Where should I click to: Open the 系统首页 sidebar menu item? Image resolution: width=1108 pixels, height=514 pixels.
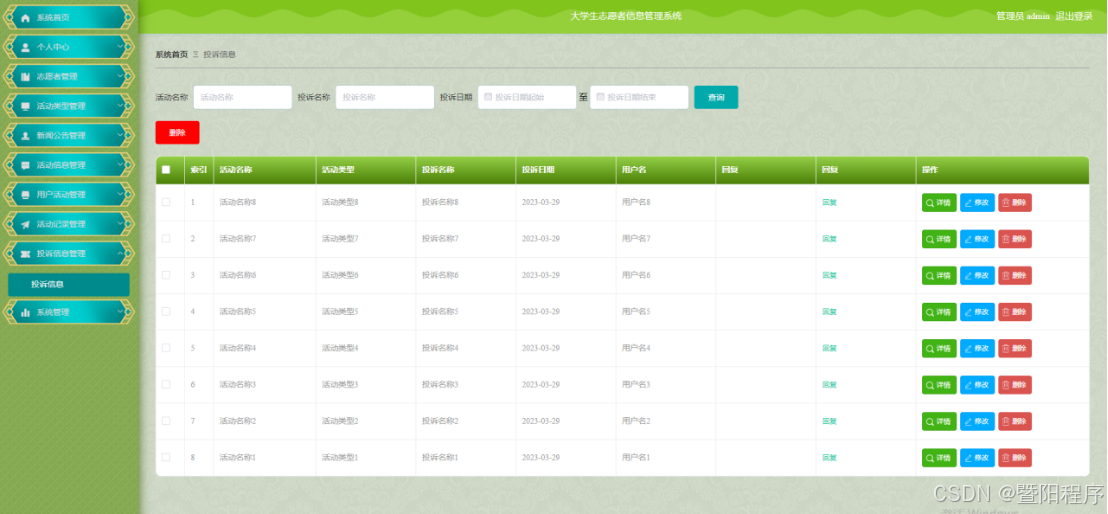[69, 18]
